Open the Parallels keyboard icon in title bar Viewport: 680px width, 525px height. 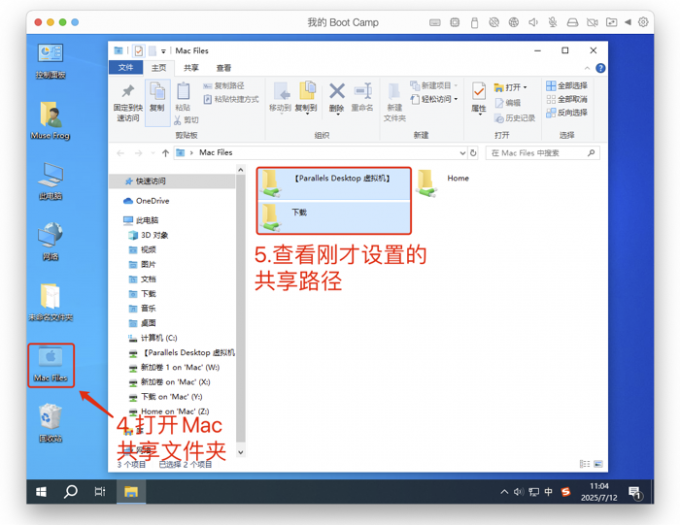click(x=435, y=23)
